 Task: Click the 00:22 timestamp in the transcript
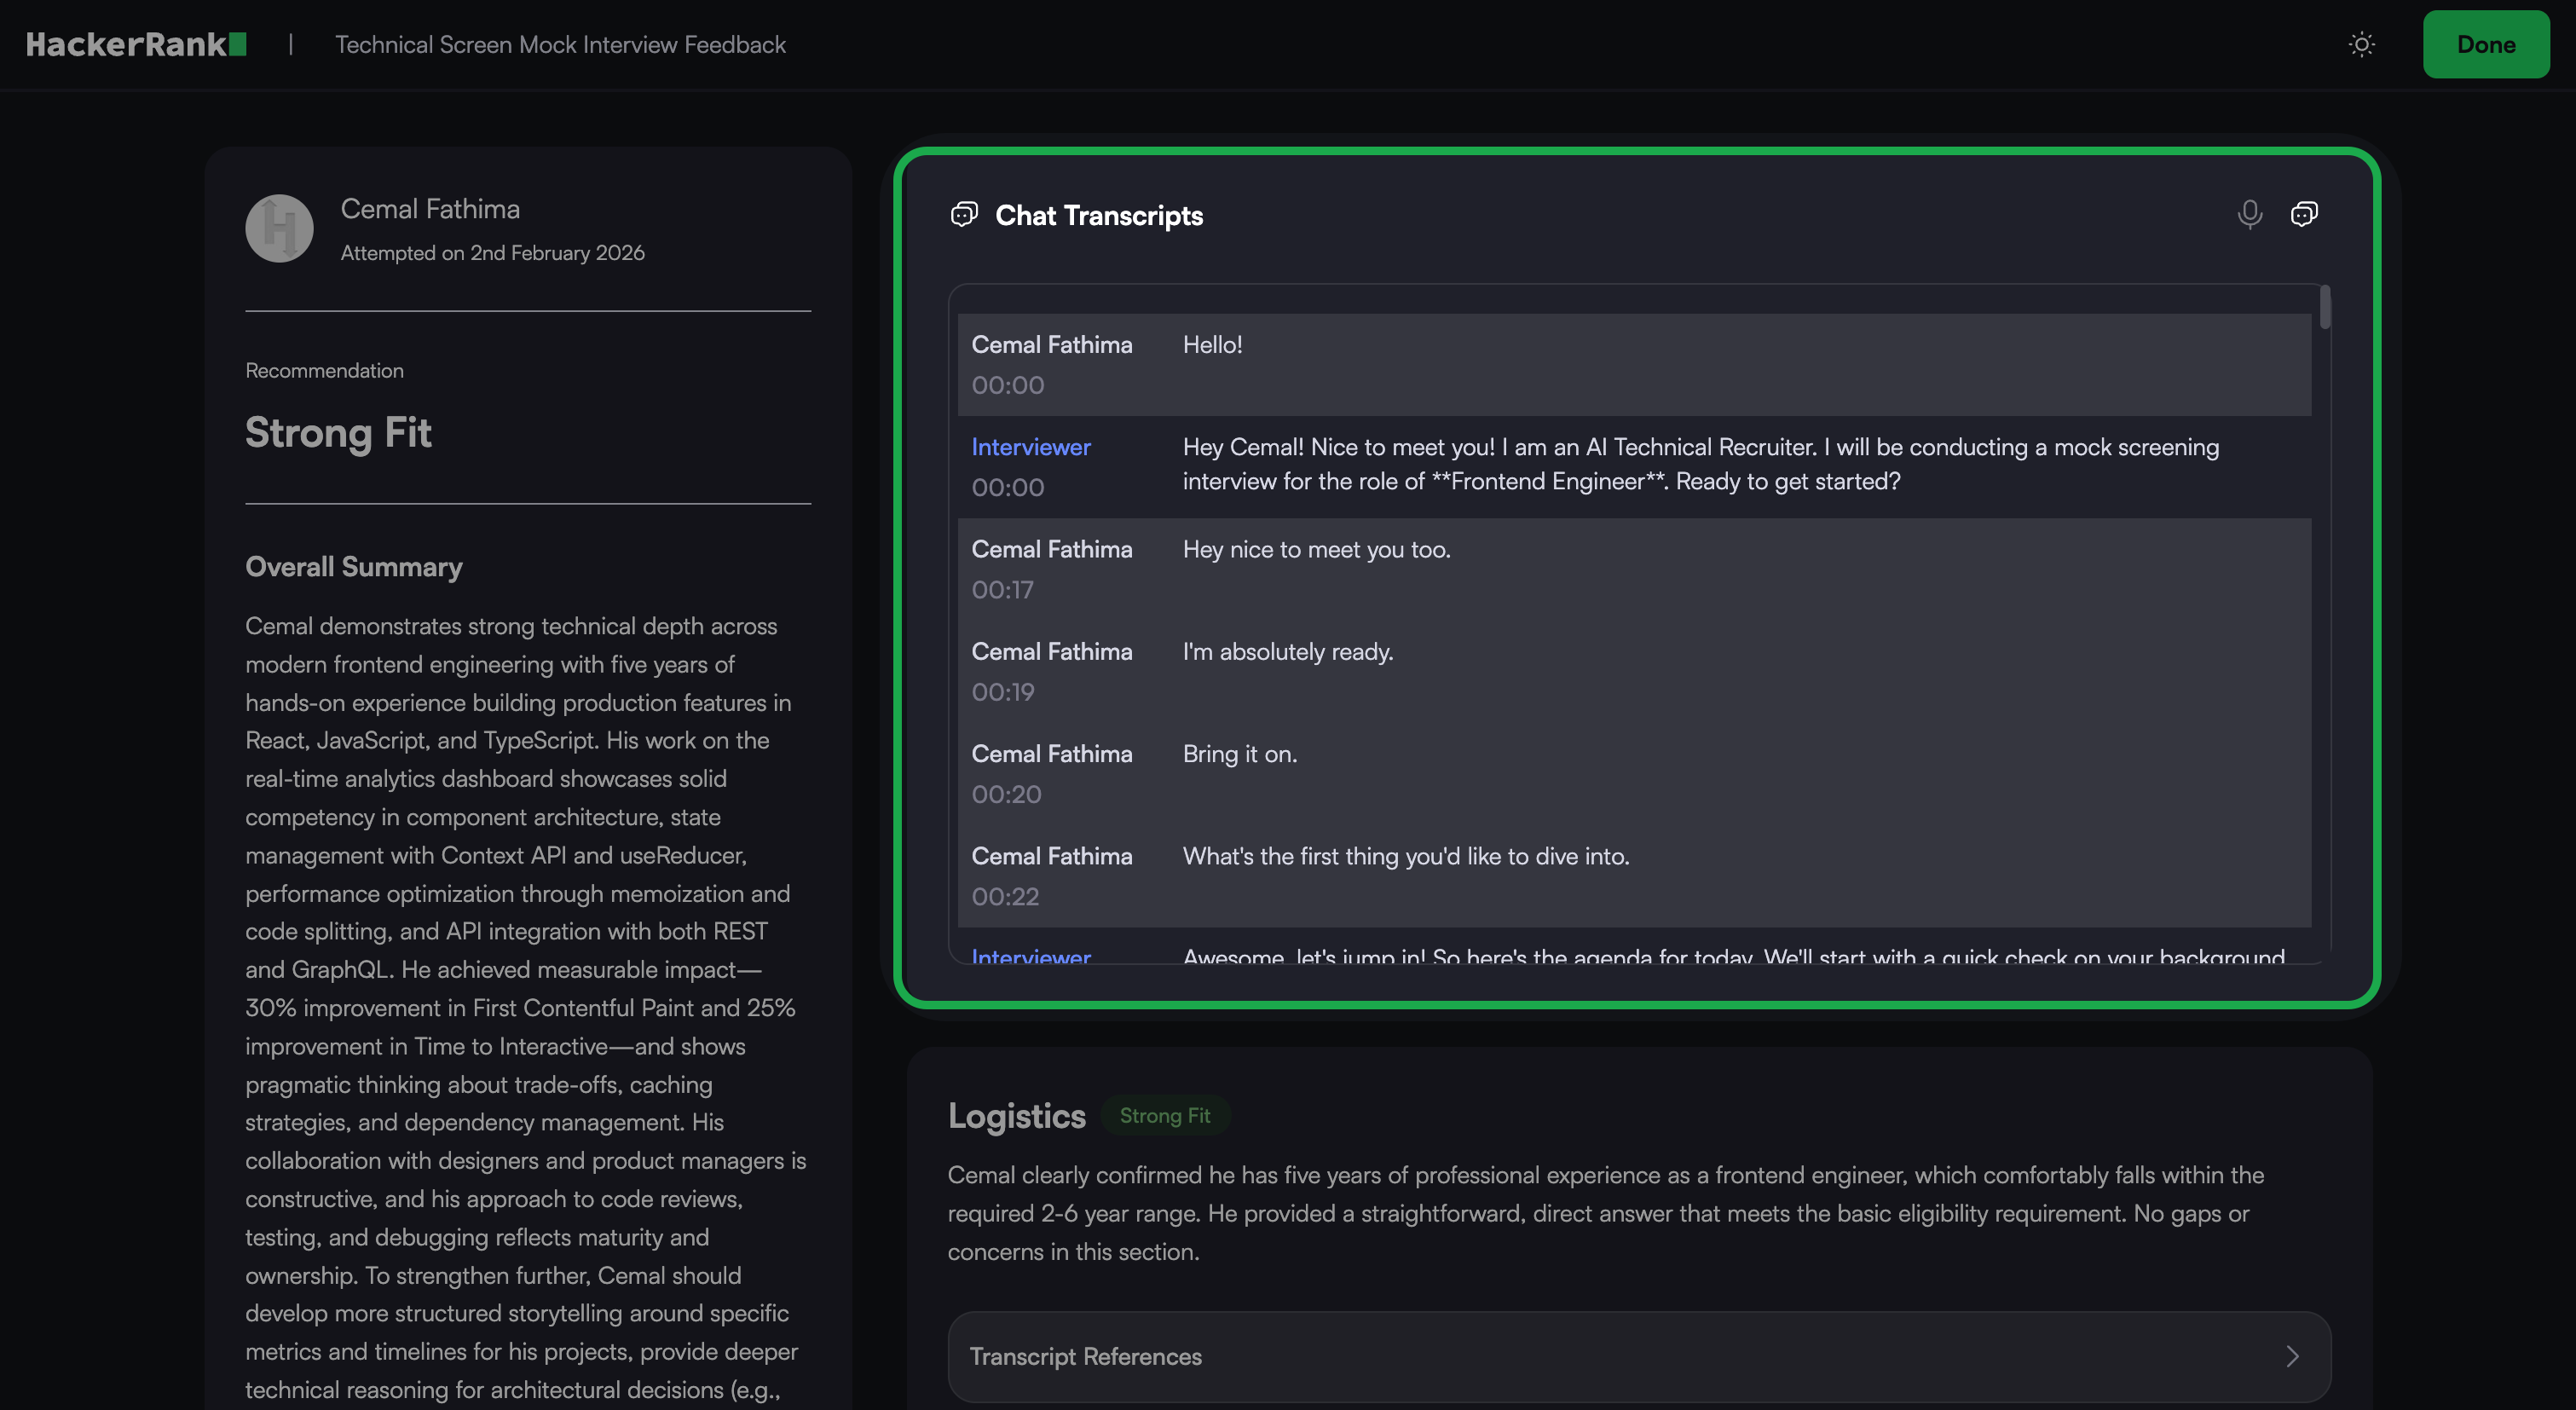click(x=1006, y=897)
